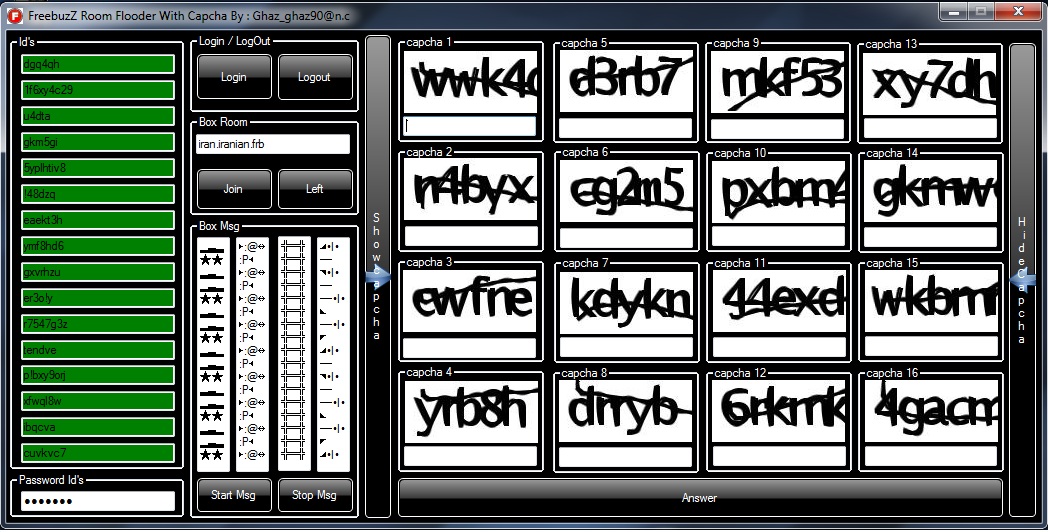Viewport: 1048px width, 532px height.
Task: Select the id field ymf8hd6
Action: click(98, 246)
